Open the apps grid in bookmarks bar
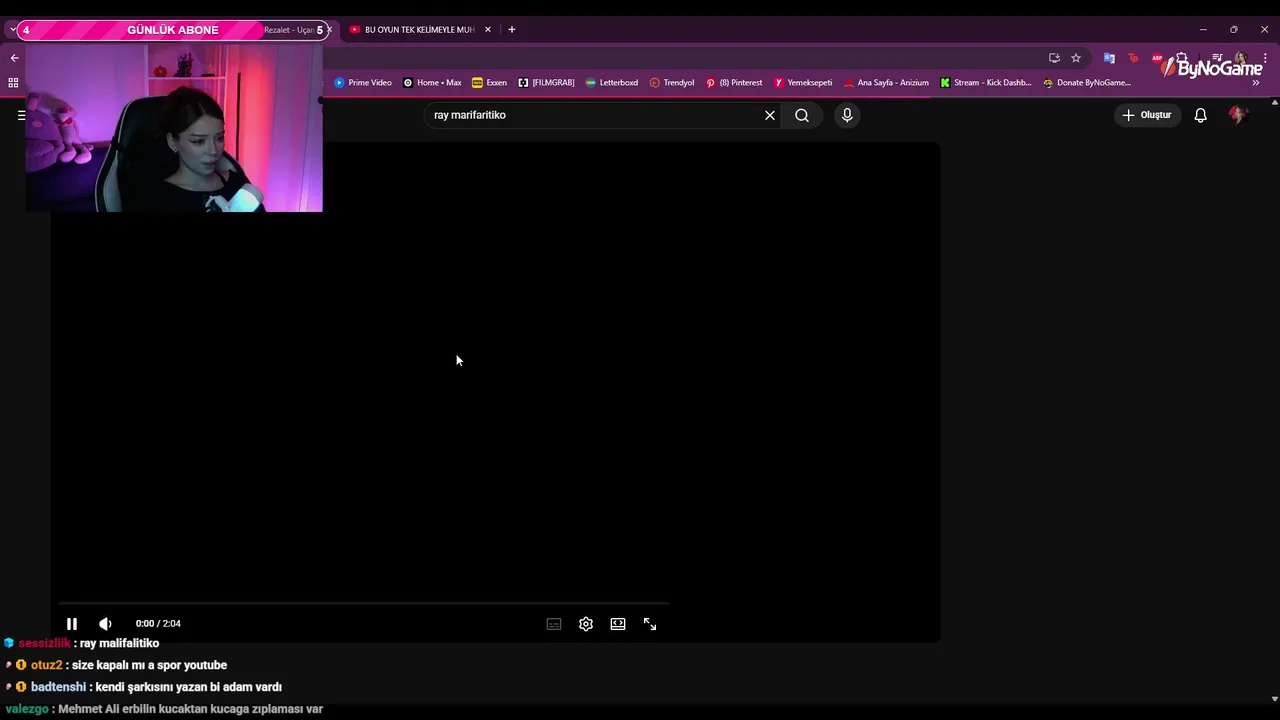Image resolution: width=1280 pixels, height=720 pixels. 13,83
